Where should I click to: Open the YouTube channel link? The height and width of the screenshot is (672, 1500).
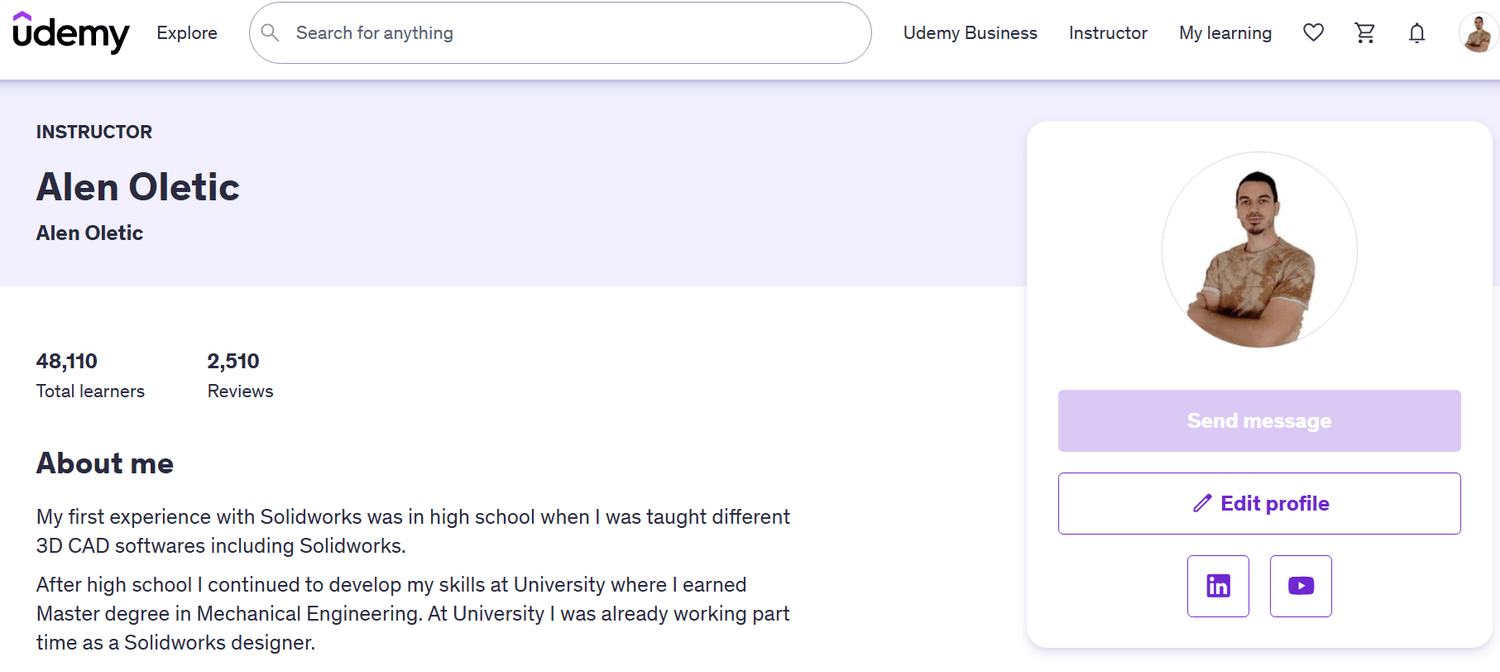point(1300,586)
